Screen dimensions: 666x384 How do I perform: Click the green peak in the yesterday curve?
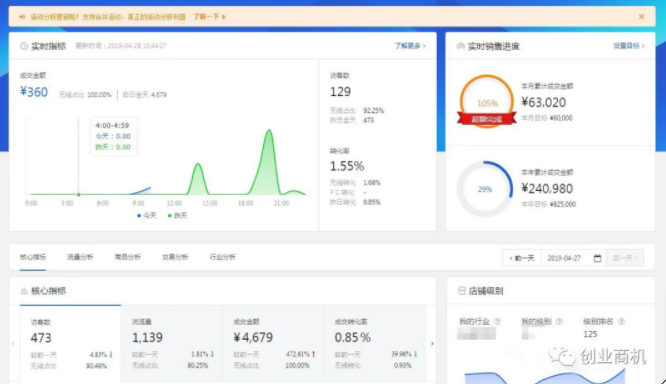(269, 130)
